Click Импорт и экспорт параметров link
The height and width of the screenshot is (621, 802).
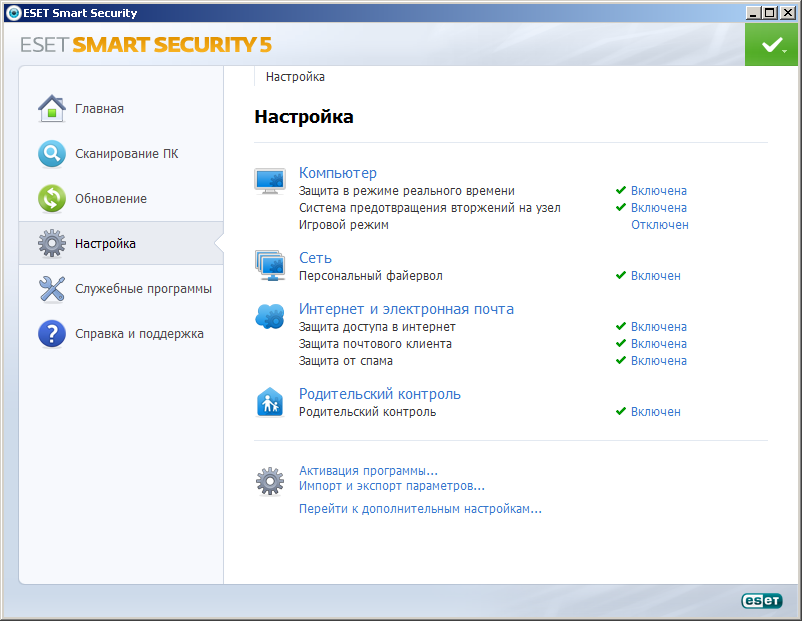[x=392, y=486]
